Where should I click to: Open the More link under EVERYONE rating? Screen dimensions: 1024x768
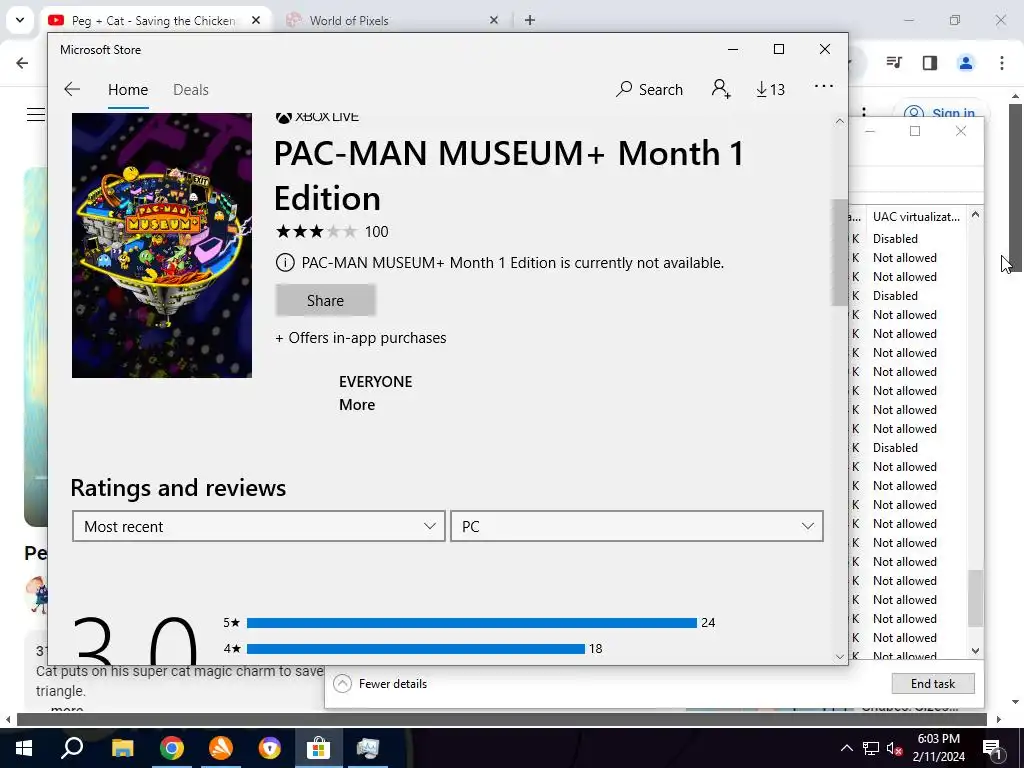point(357,405)
